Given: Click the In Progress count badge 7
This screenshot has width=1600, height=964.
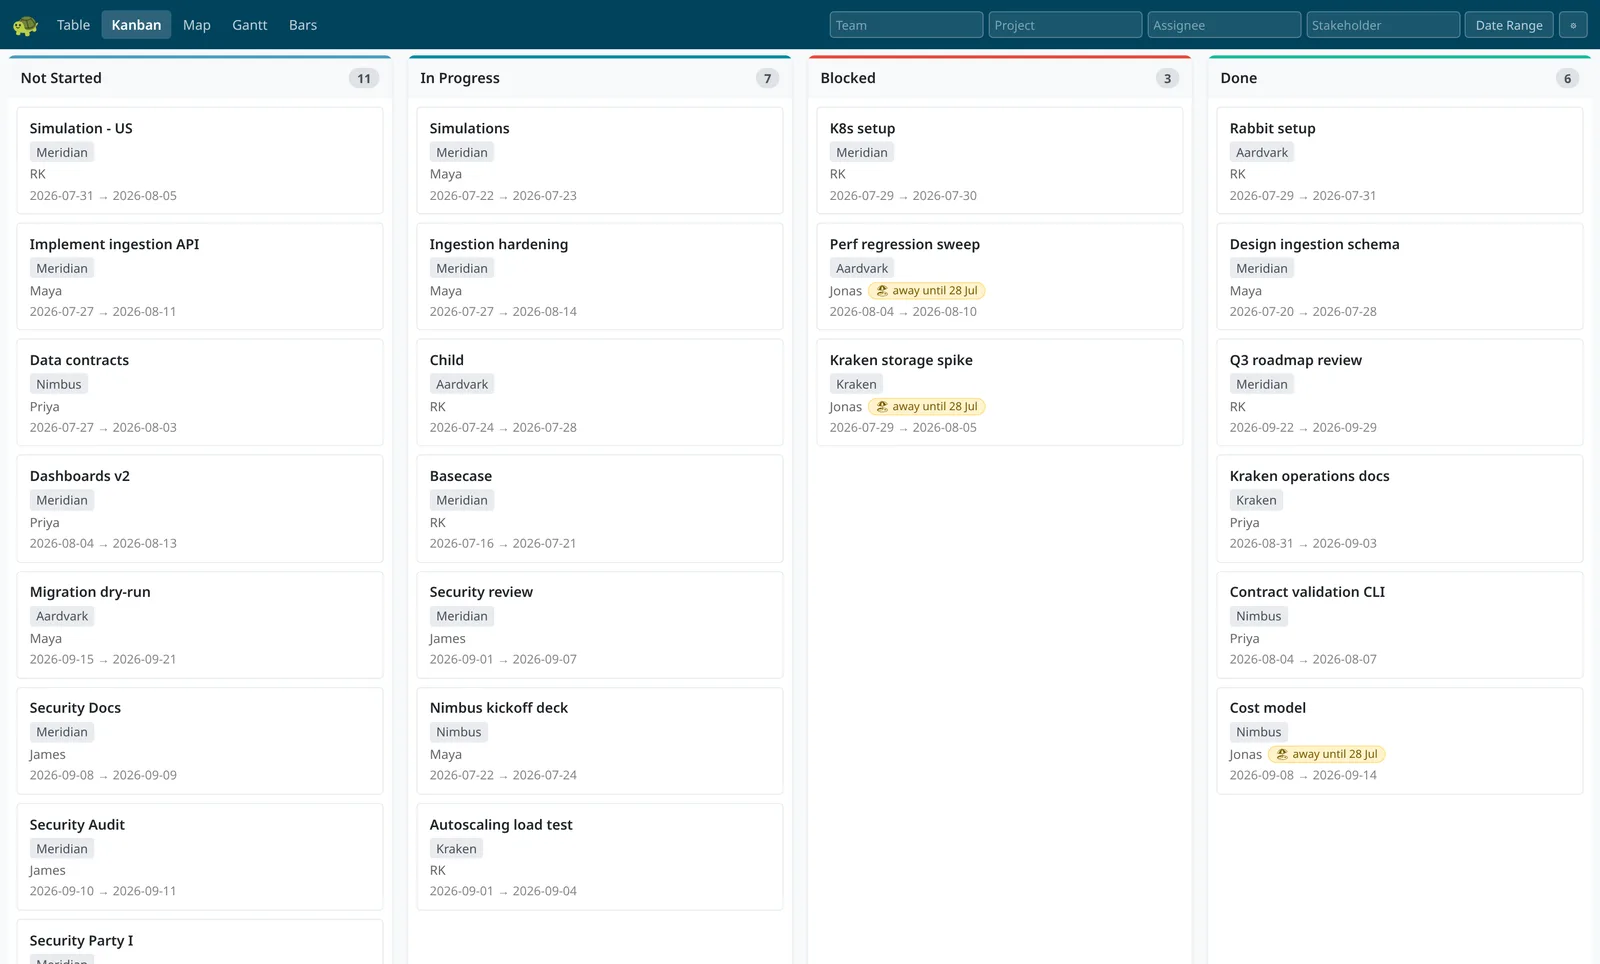Looking at the screenshot, I should click(767, 79).
